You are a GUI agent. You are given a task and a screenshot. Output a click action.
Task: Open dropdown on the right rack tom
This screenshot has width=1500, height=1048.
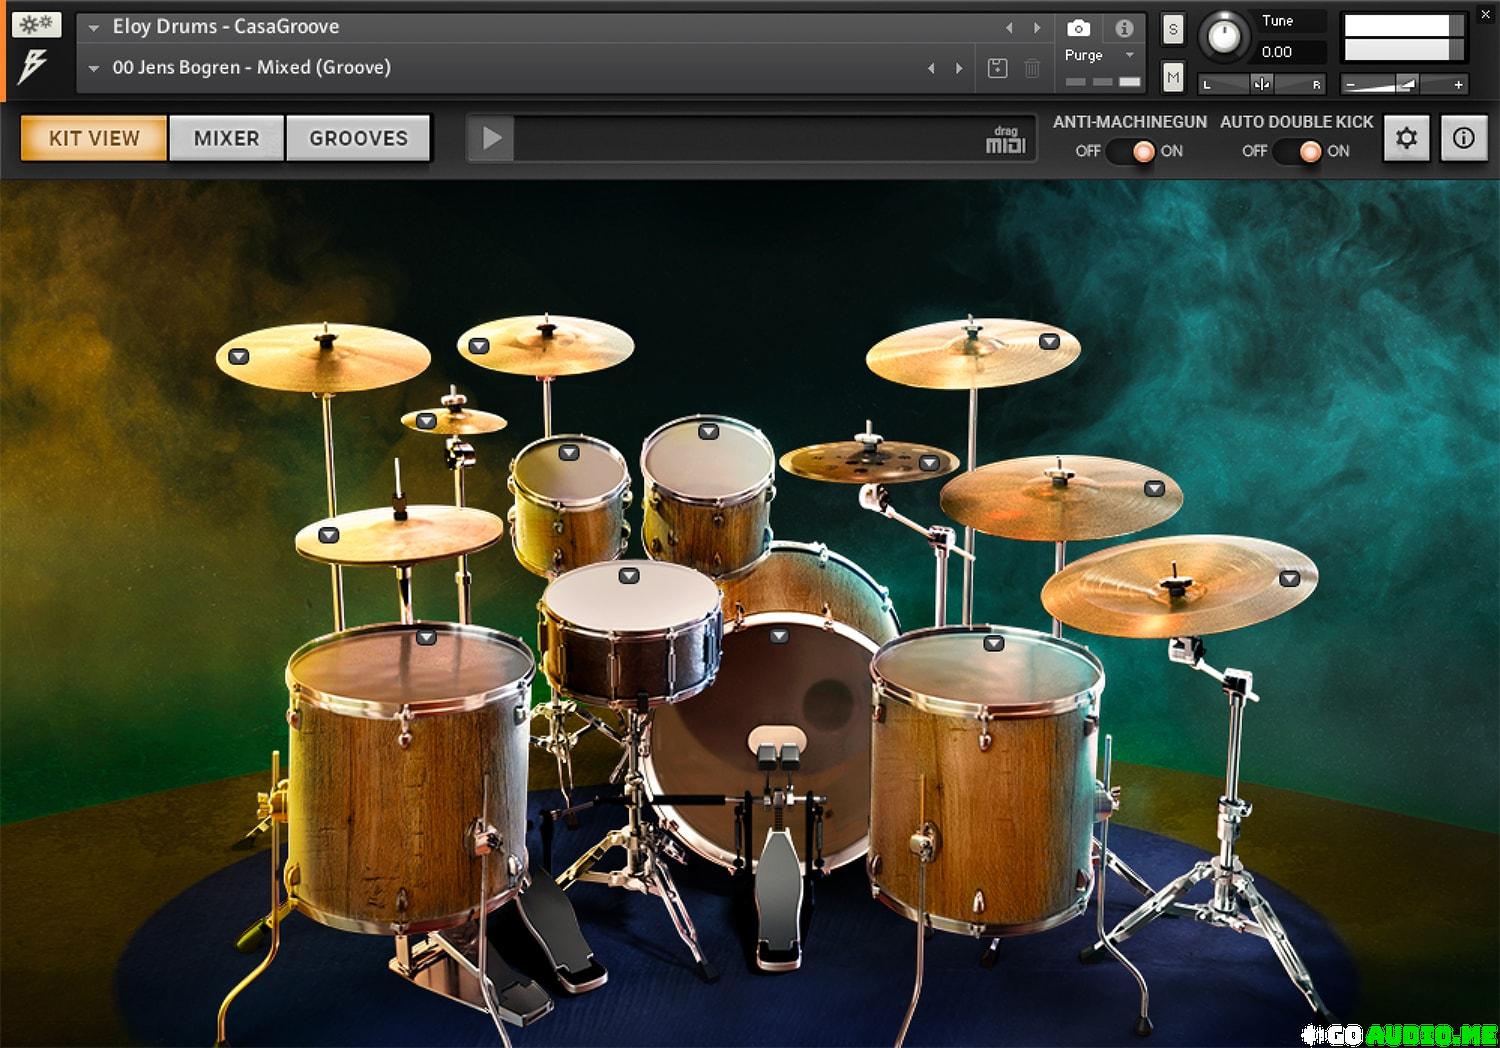coord(708,431)
